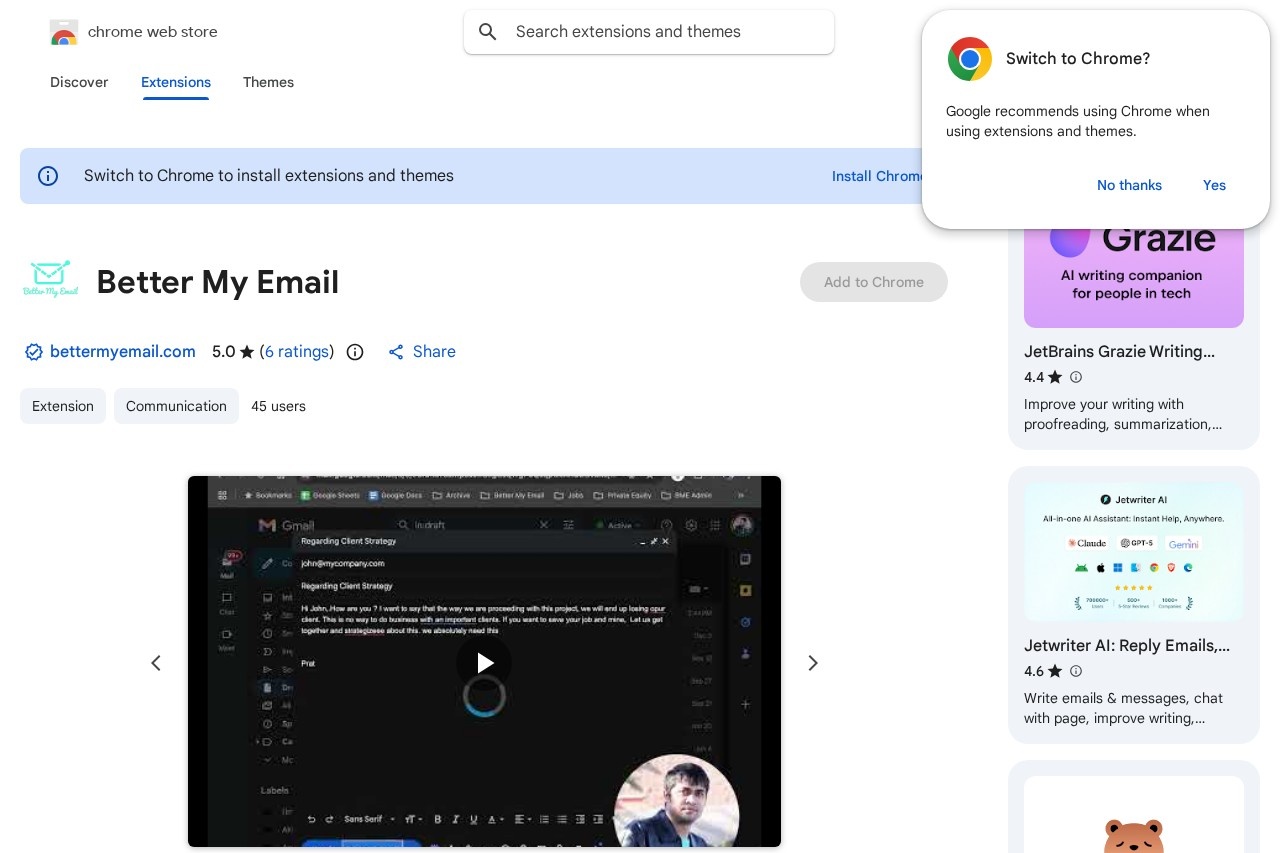Viewport: 1280px width, 853px height.
Task: Click the info icon in the blue banner
Action: (x=48, y=176)
